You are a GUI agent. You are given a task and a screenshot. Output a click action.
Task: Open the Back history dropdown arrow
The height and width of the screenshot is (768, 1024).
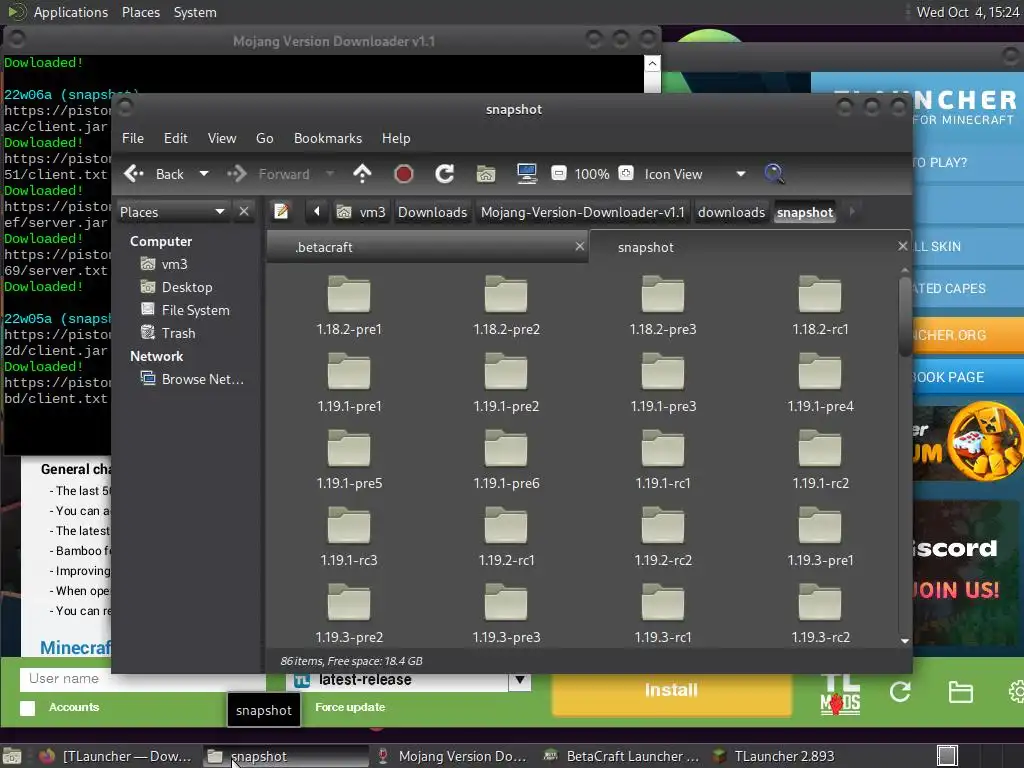pyautogui.click(x=204, y=174)
